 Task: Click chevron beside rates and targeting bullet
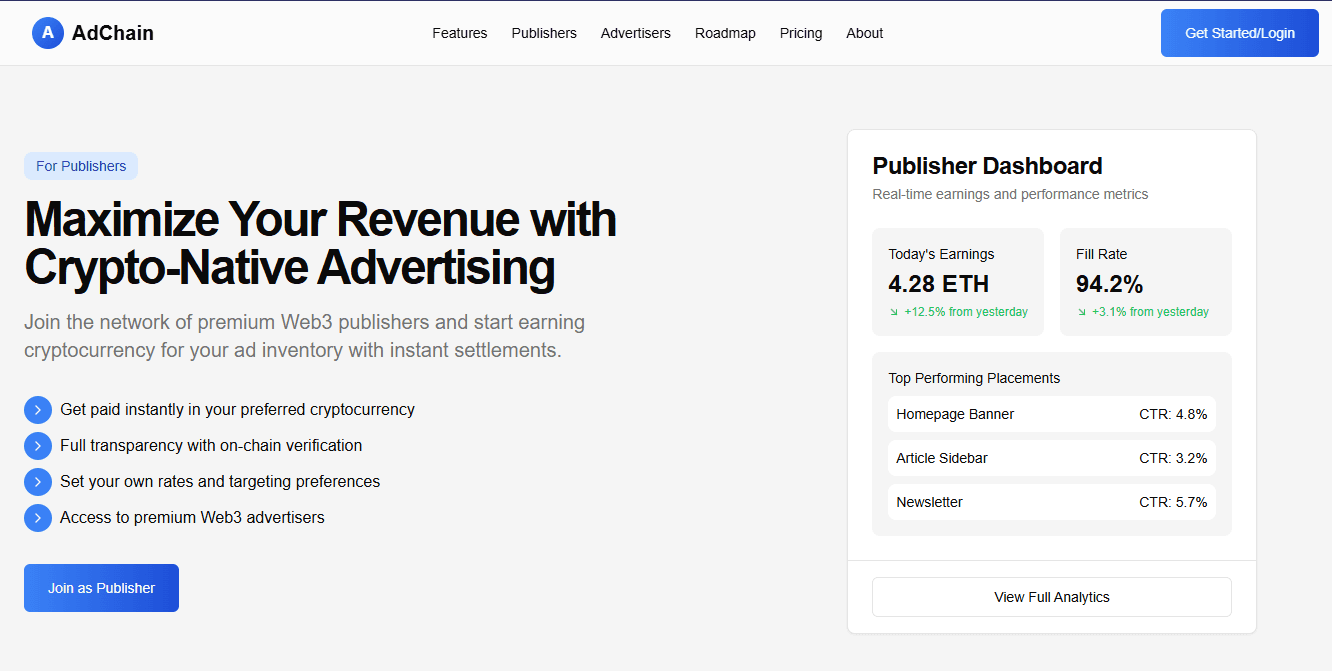point(37,482)
